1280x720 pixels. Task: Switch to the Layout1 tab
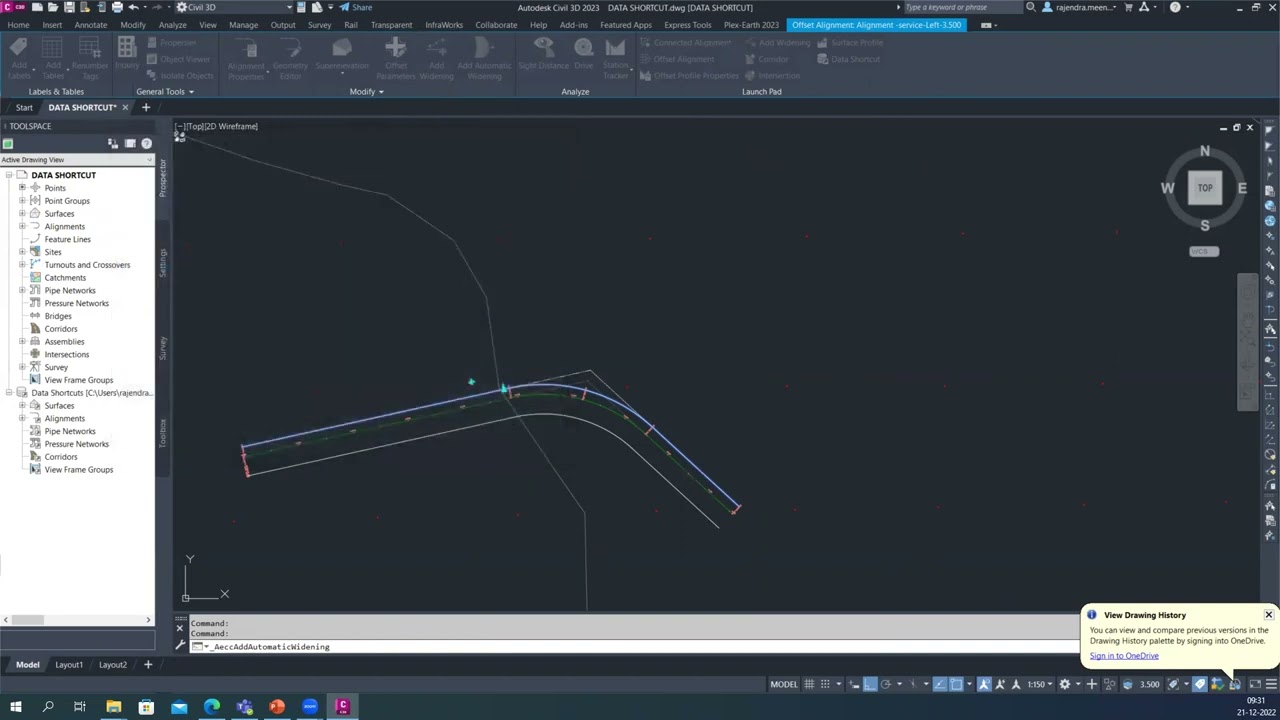tap(69, 665)
